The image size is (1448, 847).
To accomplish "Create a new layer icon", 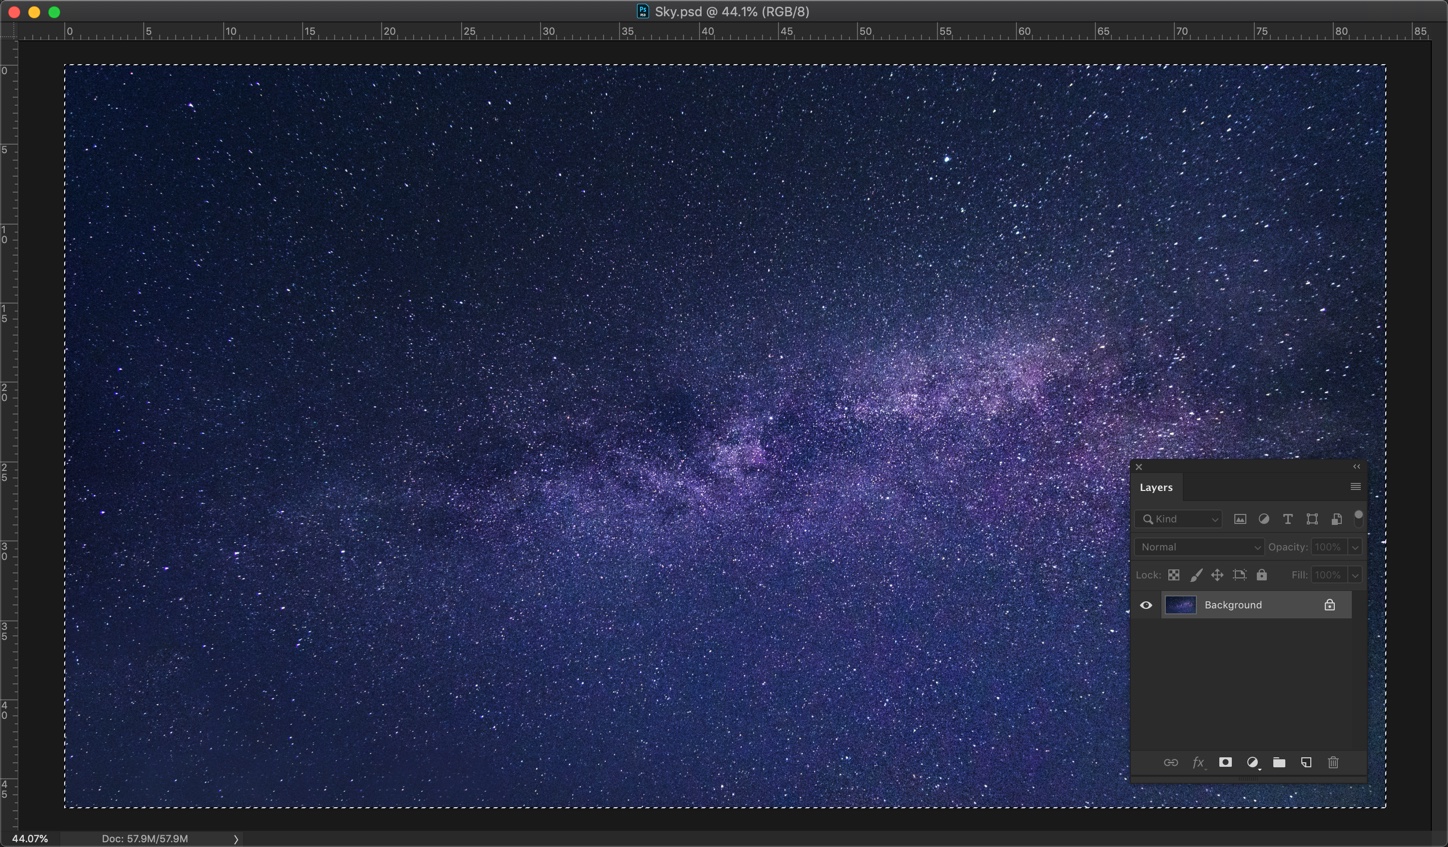I will [1306, 763].
